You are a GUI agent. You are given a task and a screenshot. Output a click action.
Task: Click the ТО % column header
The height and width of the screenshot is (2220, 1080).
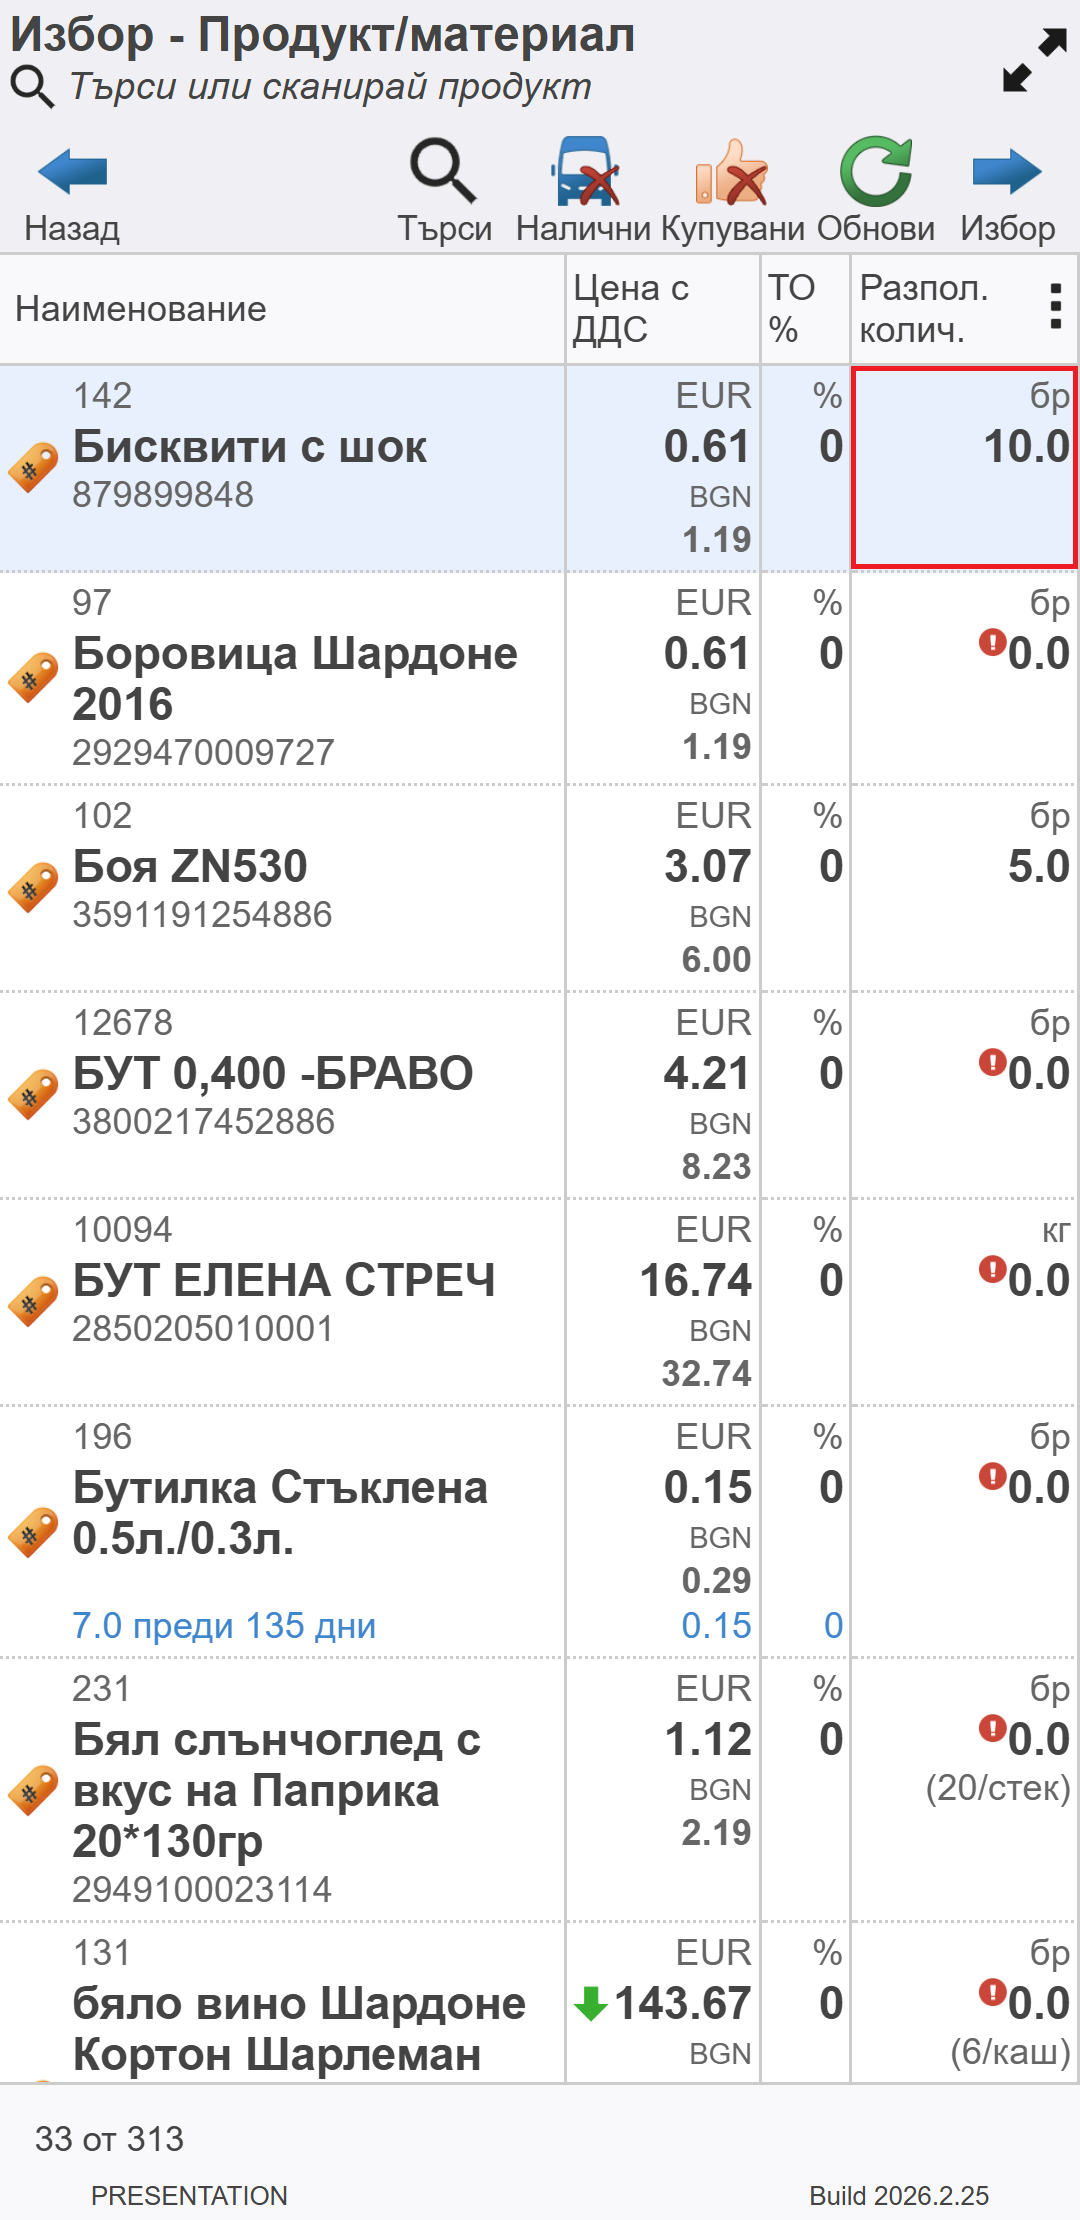792,309
